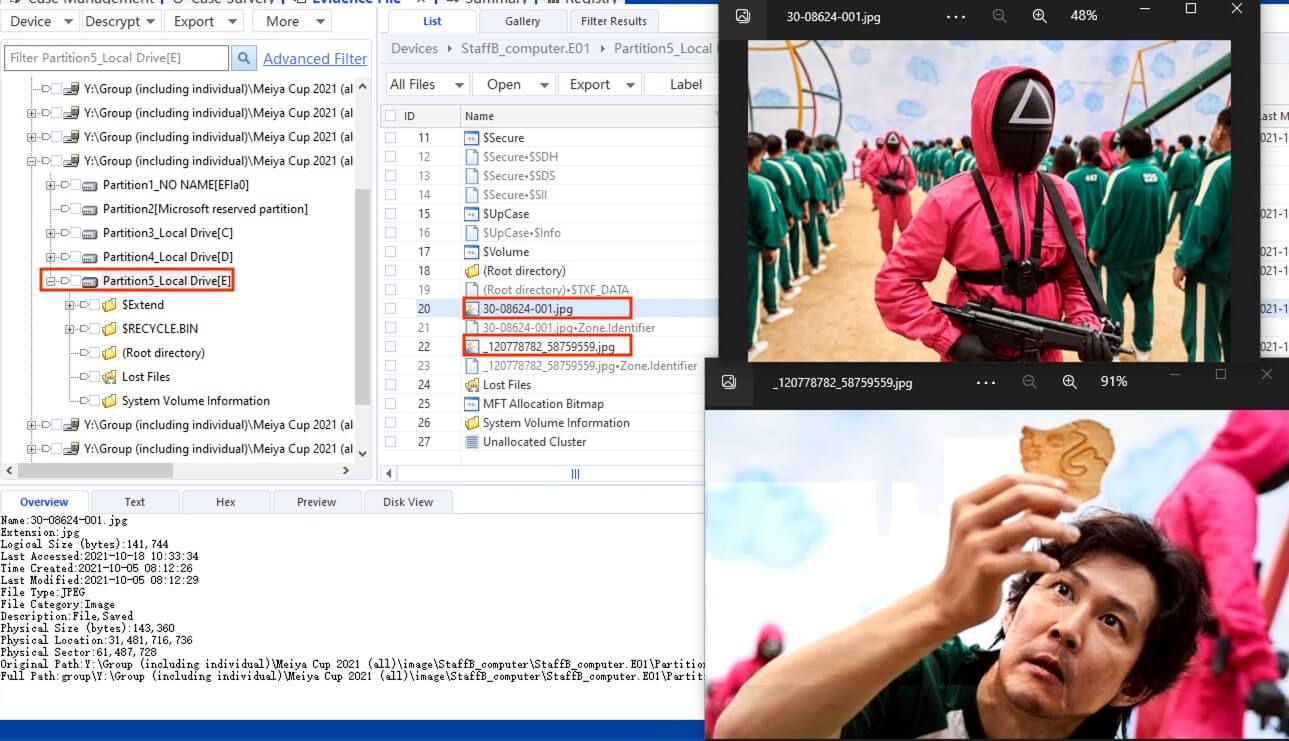Open the Preview tab

click(x=316, y=502)
